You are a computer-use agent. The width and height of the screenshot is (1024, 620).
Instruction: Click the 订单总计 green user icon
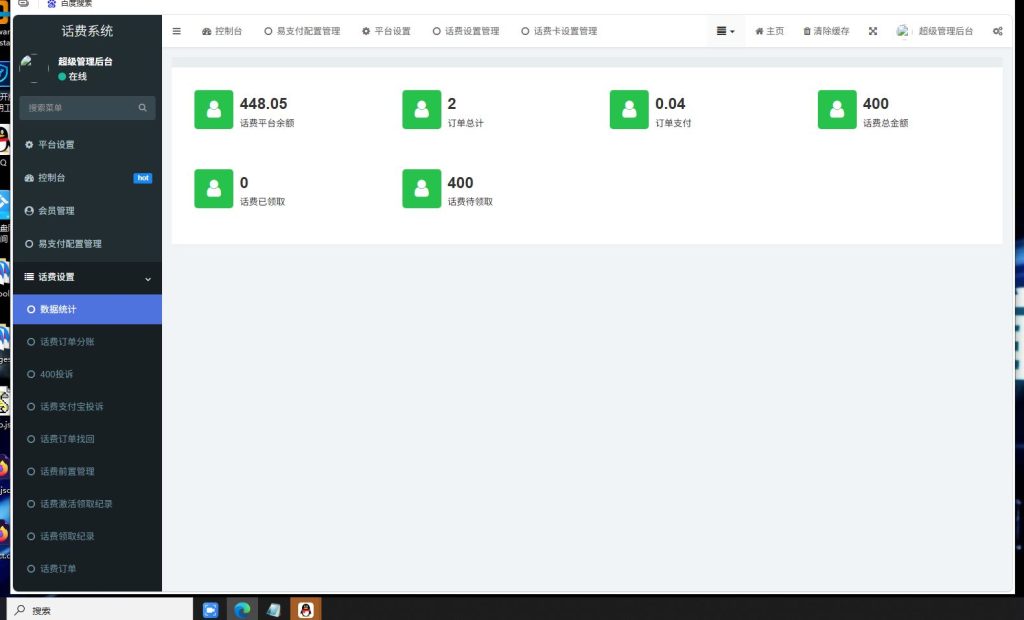tap(422, 109)
